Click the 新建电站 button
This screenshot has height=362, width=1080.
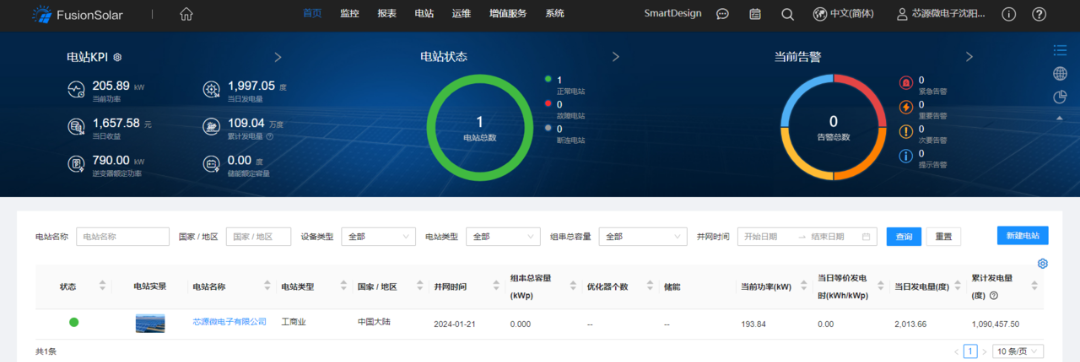tap(1023, 235)
